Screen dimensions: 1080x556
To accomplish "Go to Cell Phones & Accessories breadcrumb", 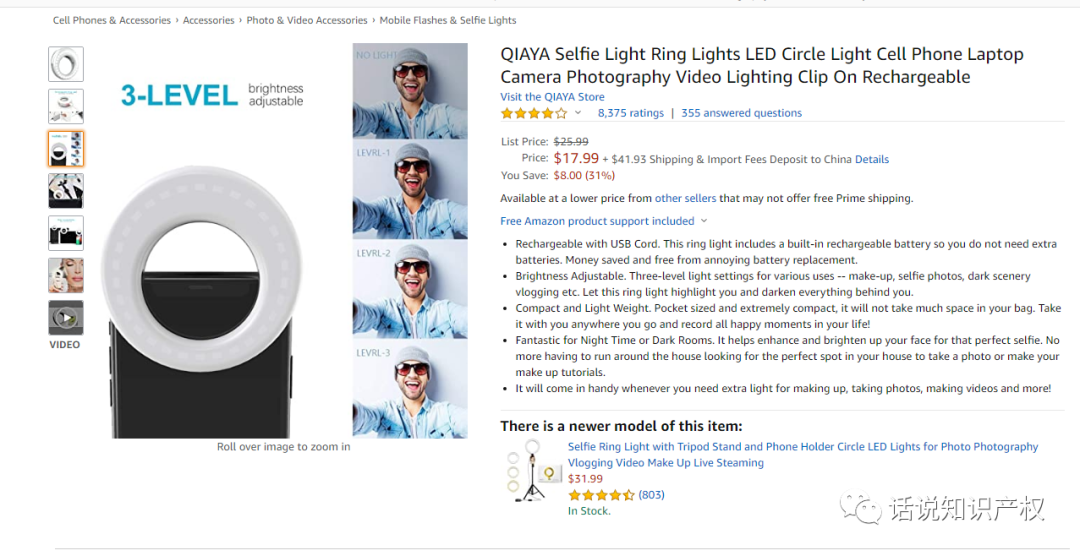I will pos(112,20).
